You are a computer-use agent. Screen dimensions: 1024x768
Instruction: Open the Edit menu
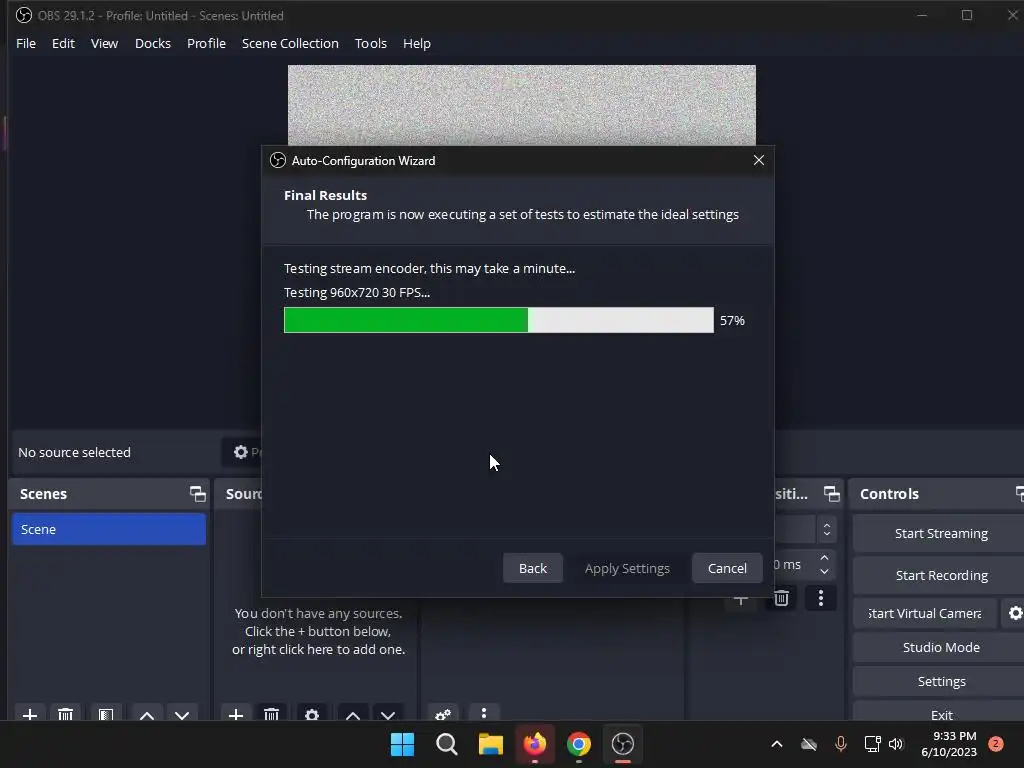[x=63, y=43]
